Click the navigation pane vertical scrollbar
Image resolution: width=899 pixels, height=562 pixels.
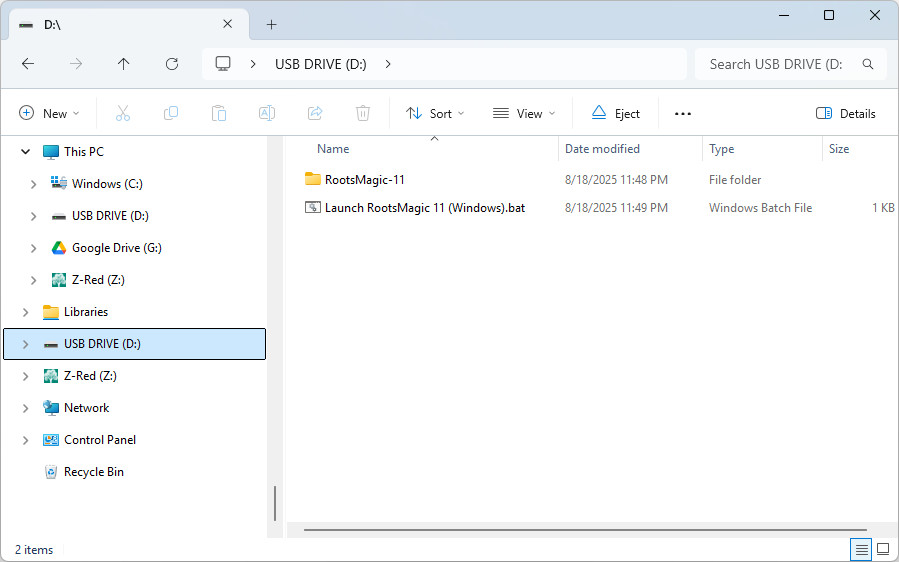pyautogui.click(x=275, y=503)
